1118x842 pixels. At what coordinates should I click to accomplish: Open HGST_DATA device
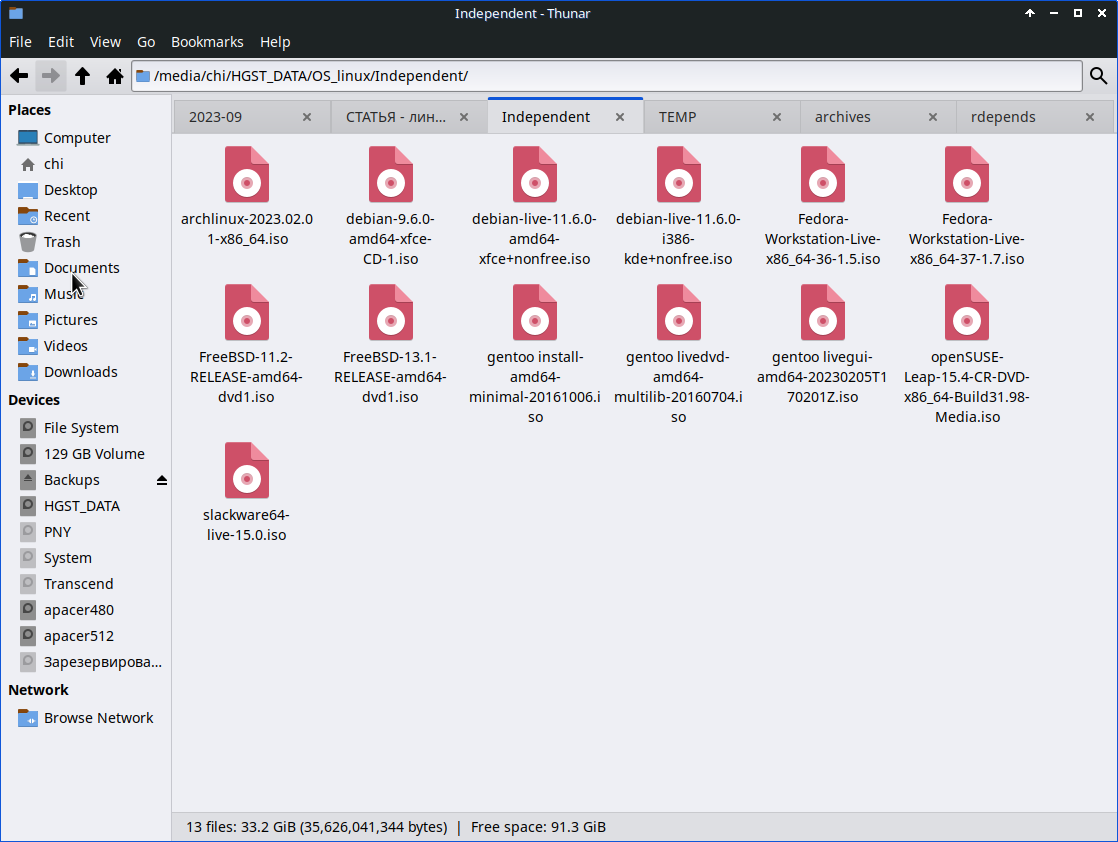pyautogui.click(x=86, y=506)
